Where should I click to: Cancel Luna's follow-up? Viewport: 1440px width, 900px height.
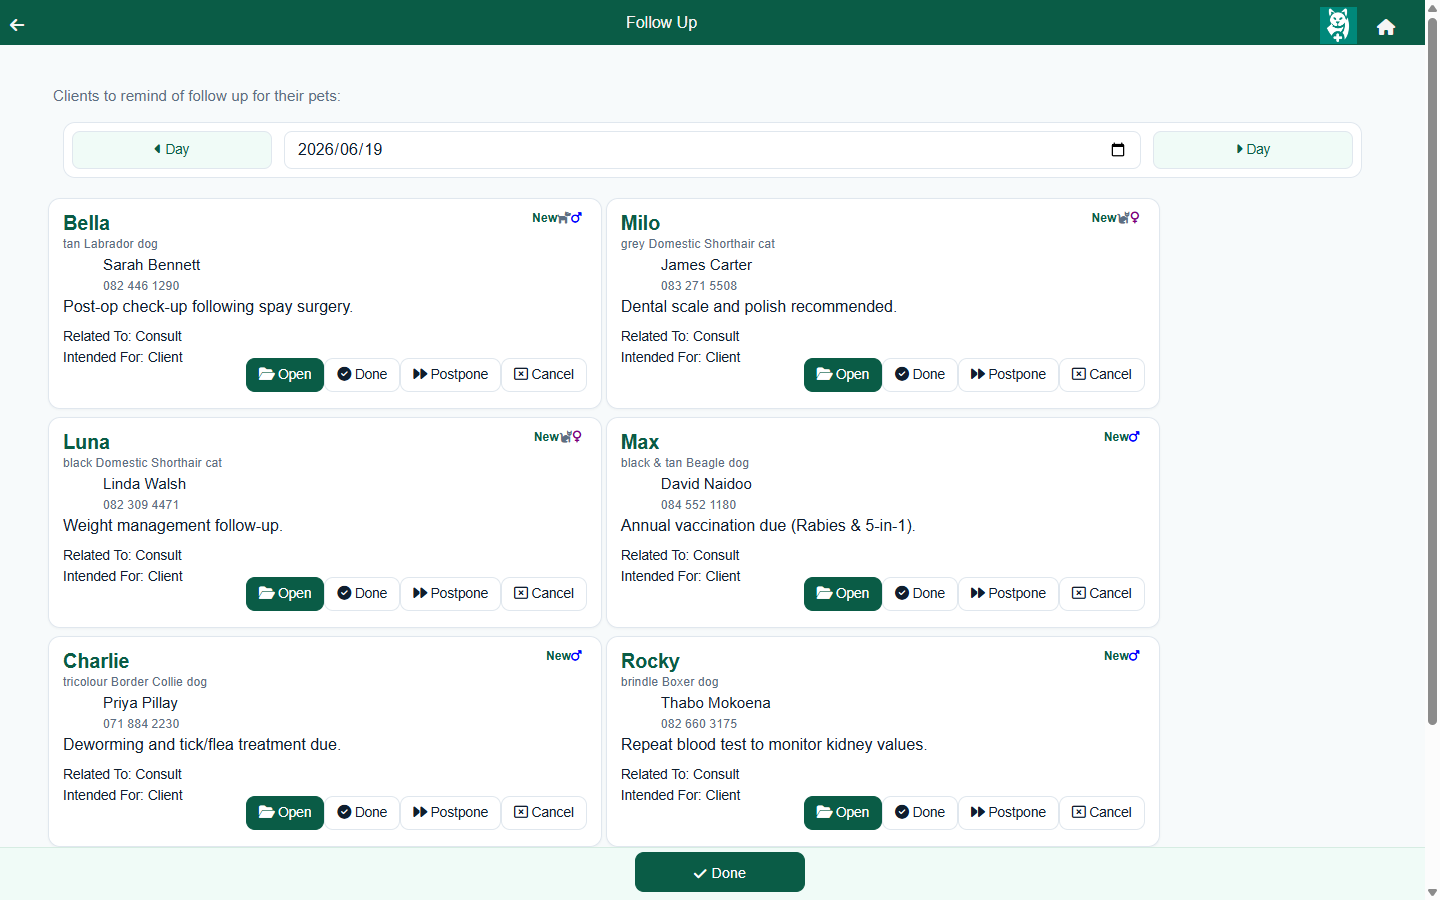pos(544,594)
